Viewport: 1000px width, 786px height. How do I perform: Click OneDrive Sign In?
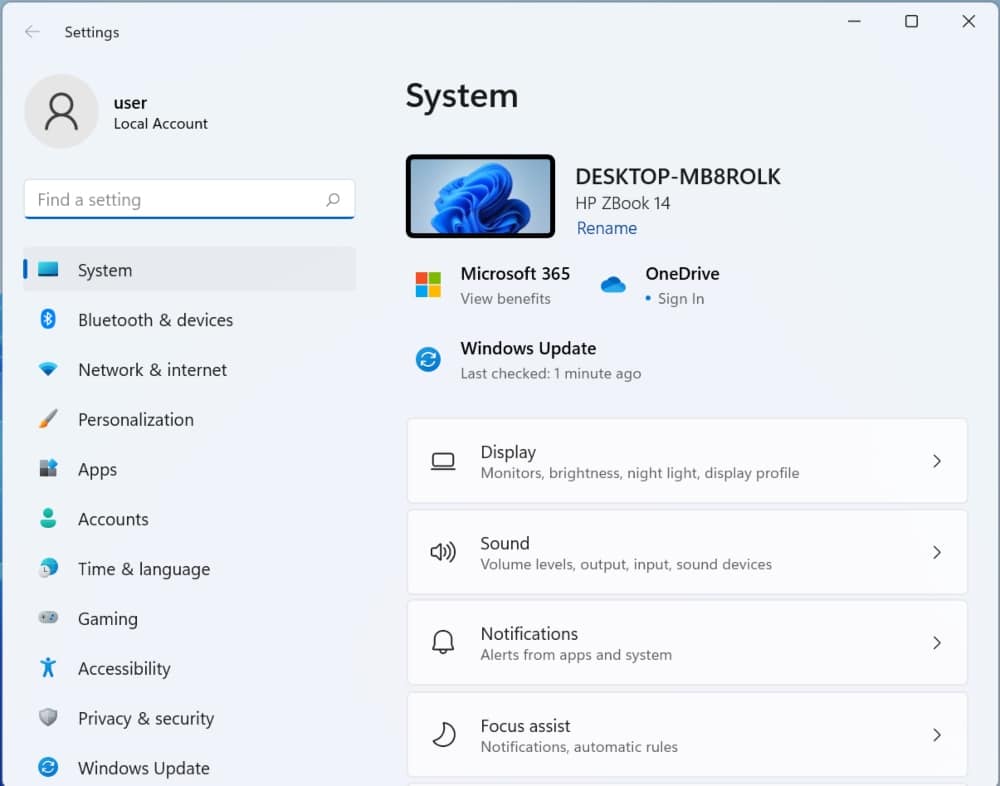[680, 299]
